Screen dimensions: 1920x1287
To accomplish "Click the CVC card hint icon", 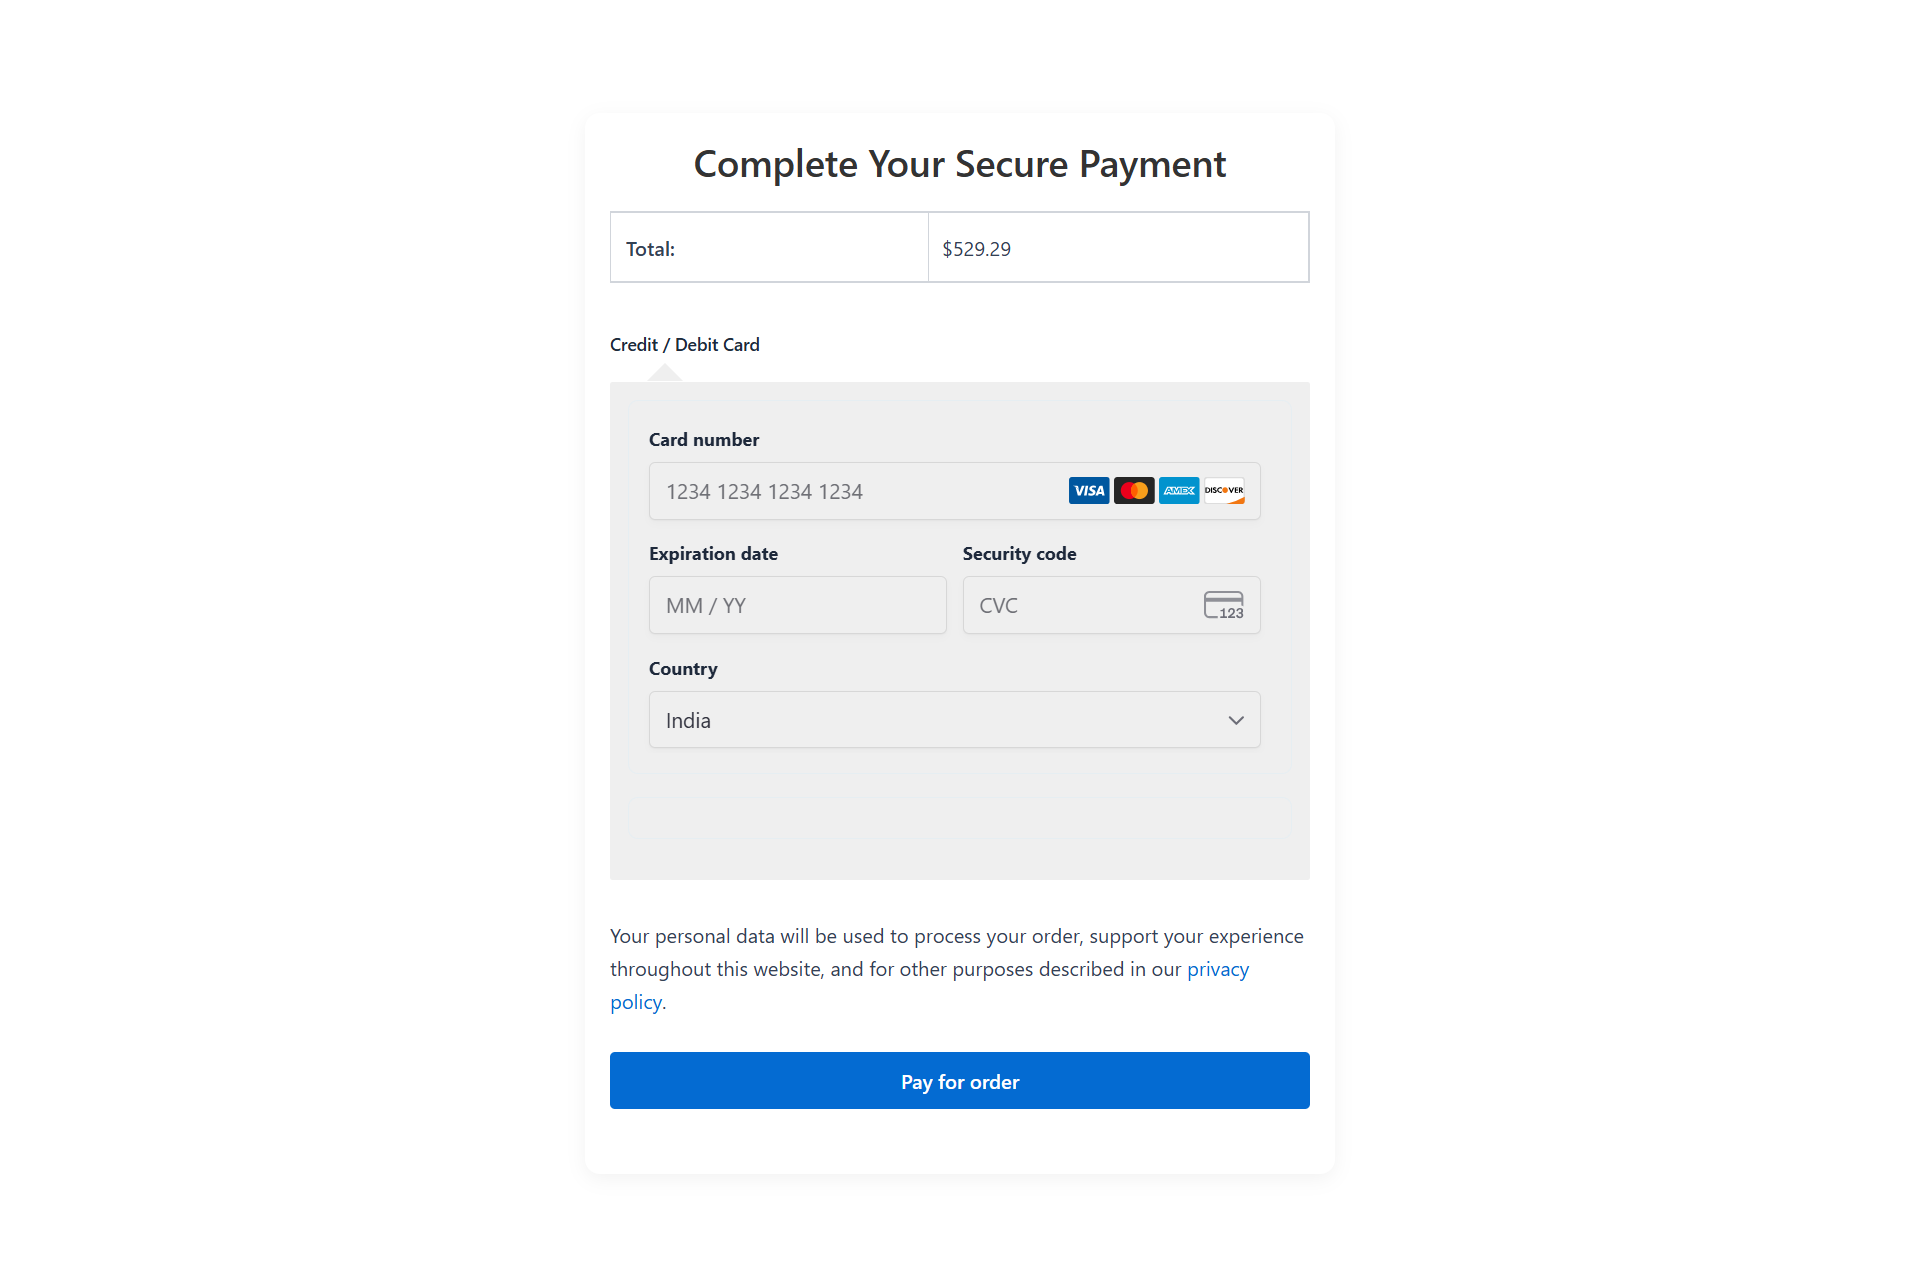I will point(1223,606).
